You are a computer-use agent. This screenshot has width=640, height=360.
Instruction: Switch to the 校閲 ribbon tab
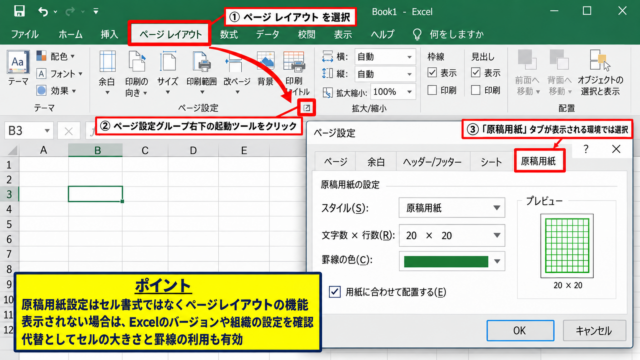pyautogui.click(x=306, y=34)
